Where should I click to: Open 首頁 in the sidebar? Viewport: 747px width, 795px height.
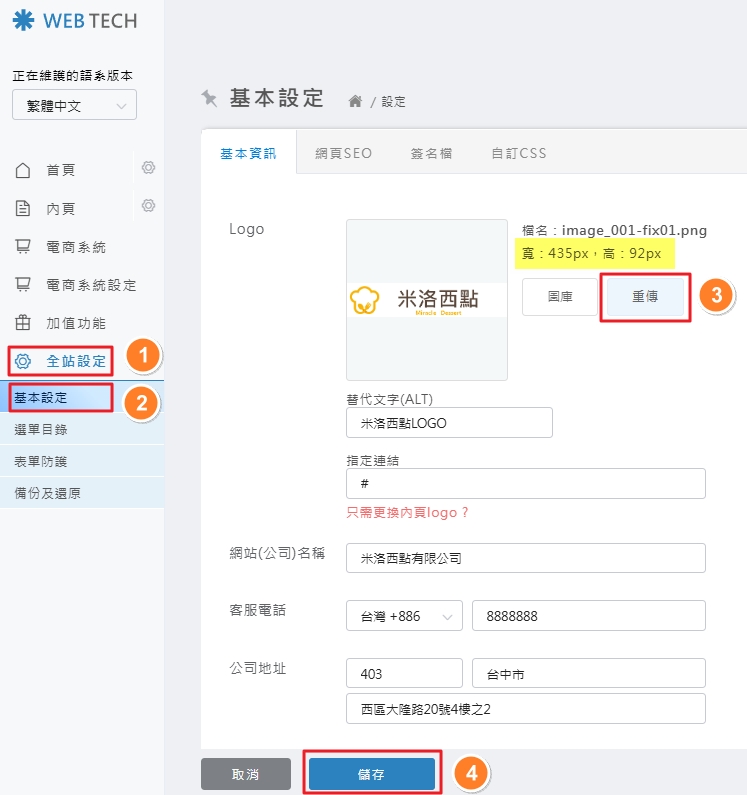pos(60,170)
